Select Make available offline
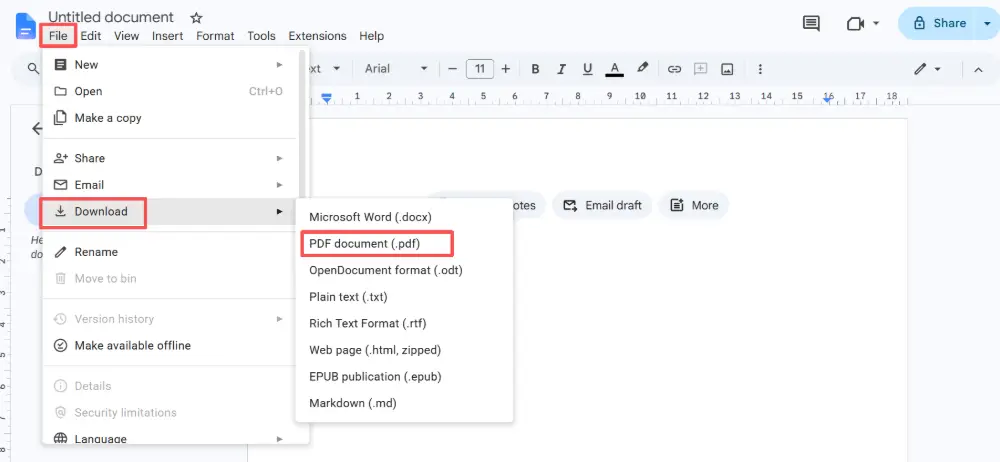Screen dimensions: 1000x462 (x=169, y=346)
